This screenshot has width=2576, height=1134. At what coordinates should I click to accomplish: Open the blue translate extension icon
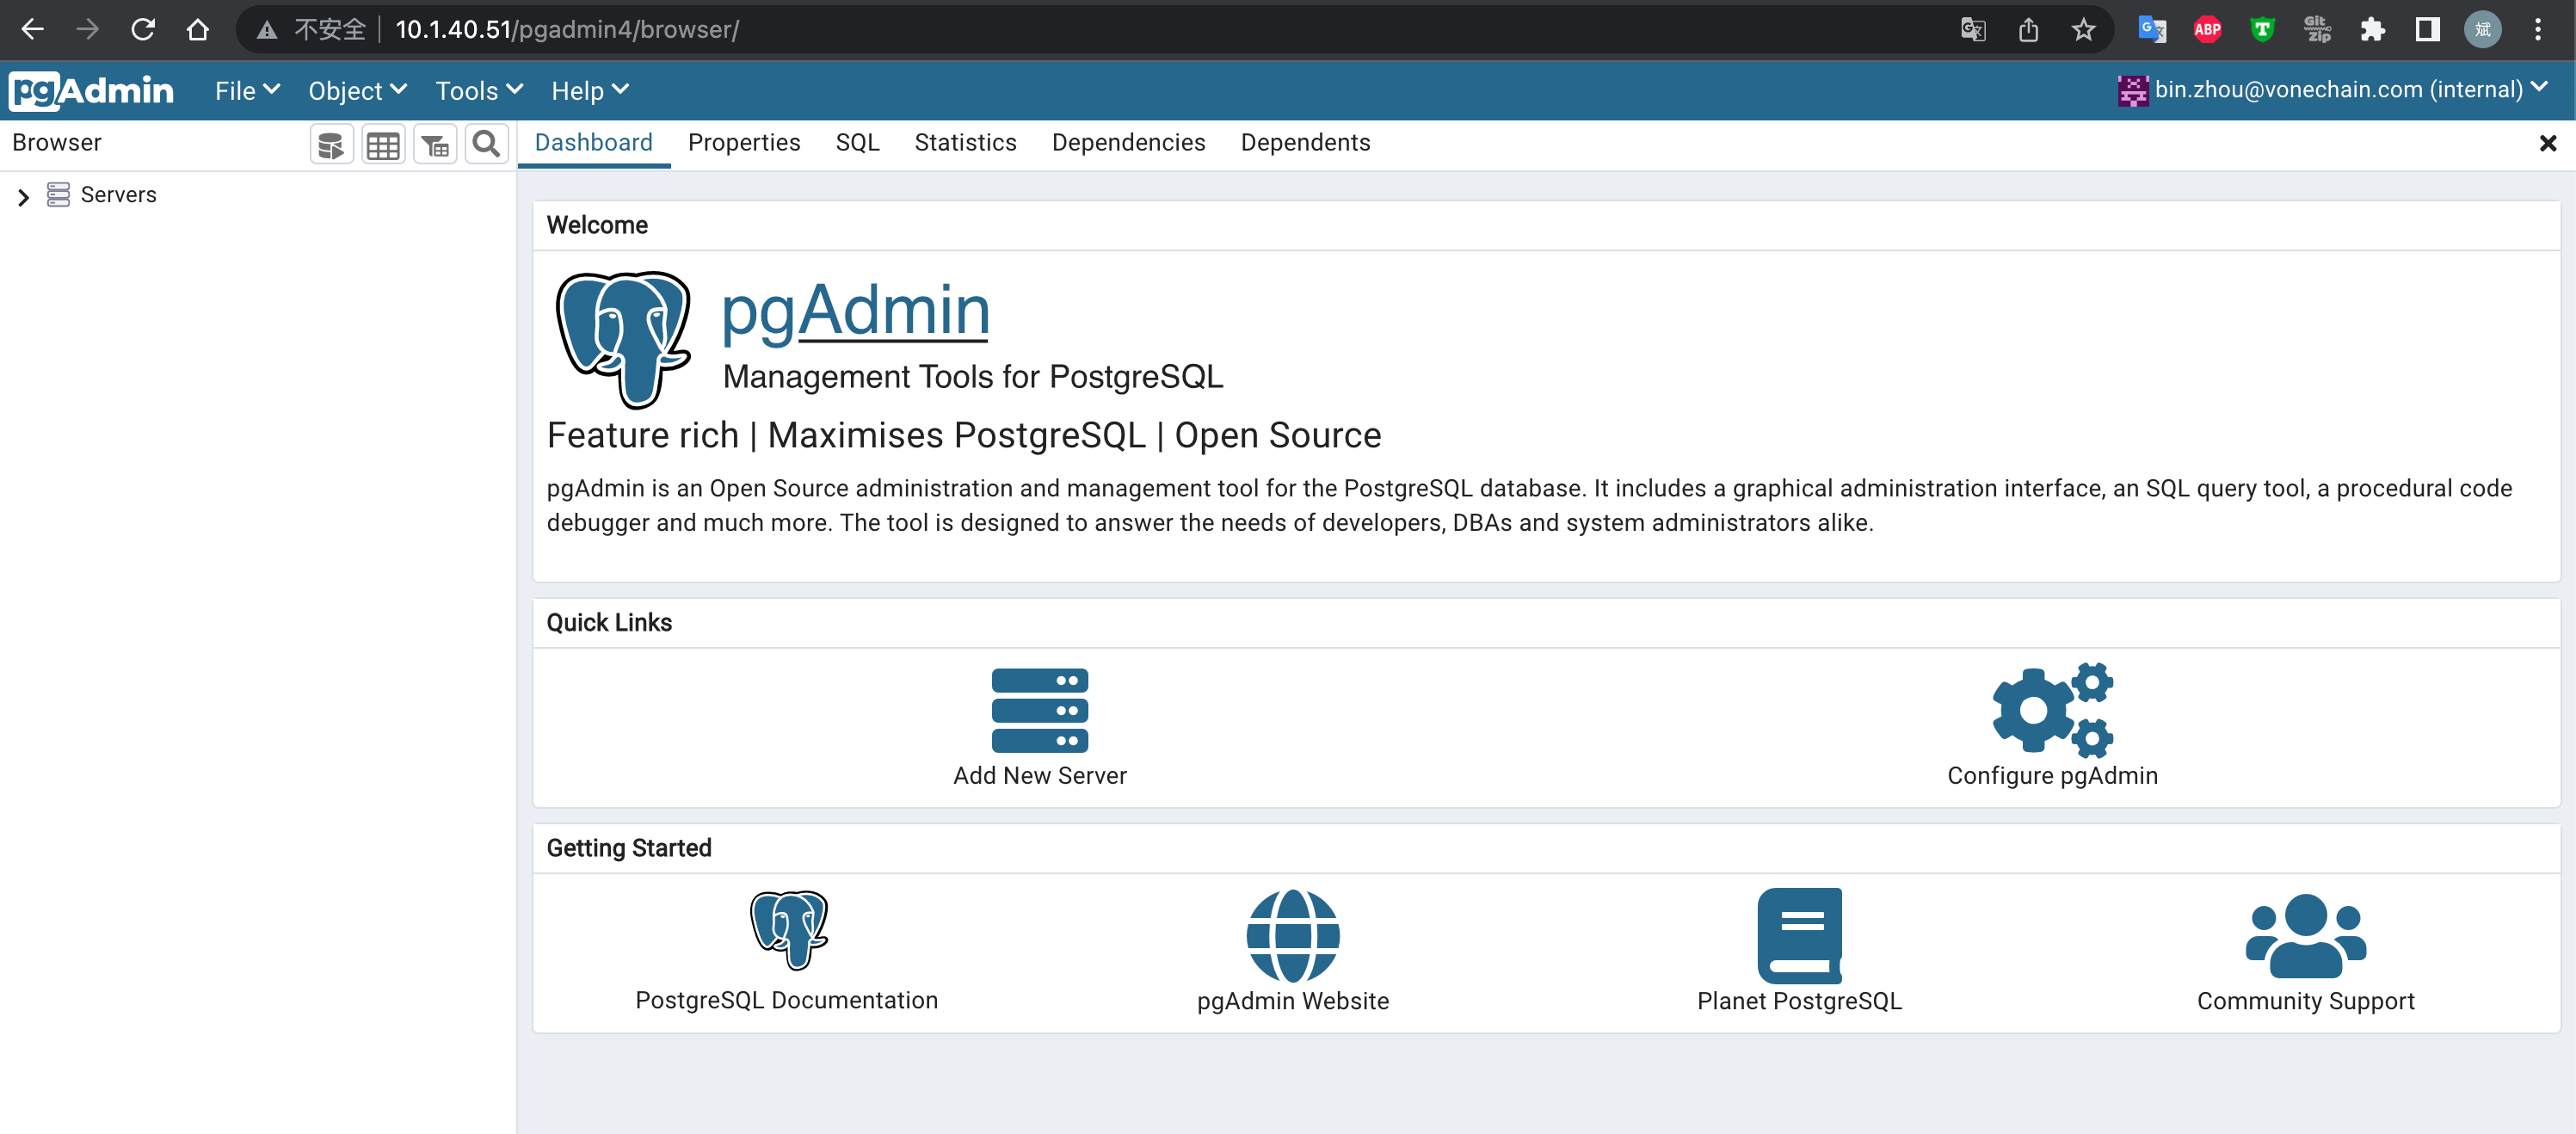click(2152, 30)
